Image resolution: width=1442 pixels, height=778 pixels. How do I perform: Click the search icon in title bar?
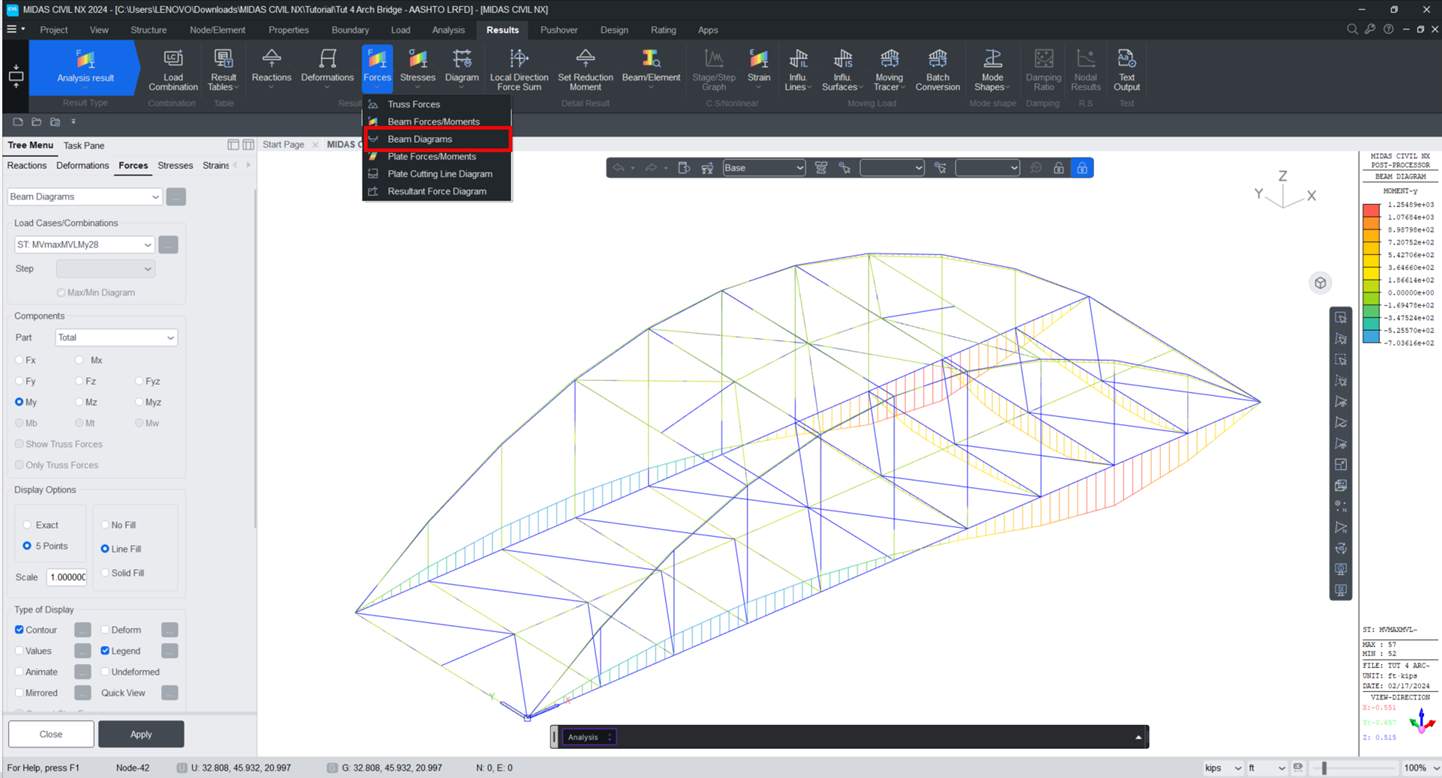(x=1352, y=30)
